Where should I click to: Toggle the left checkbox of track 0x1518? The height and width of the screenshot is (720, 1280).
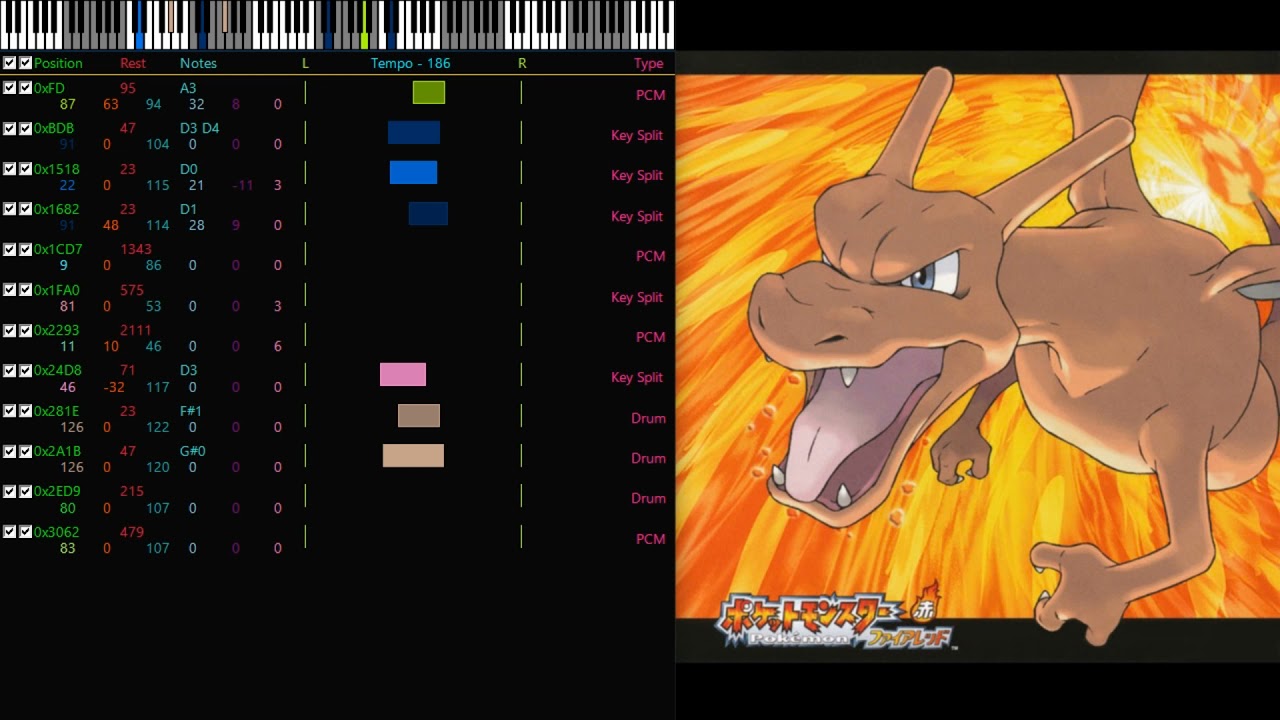pos(9,169)
